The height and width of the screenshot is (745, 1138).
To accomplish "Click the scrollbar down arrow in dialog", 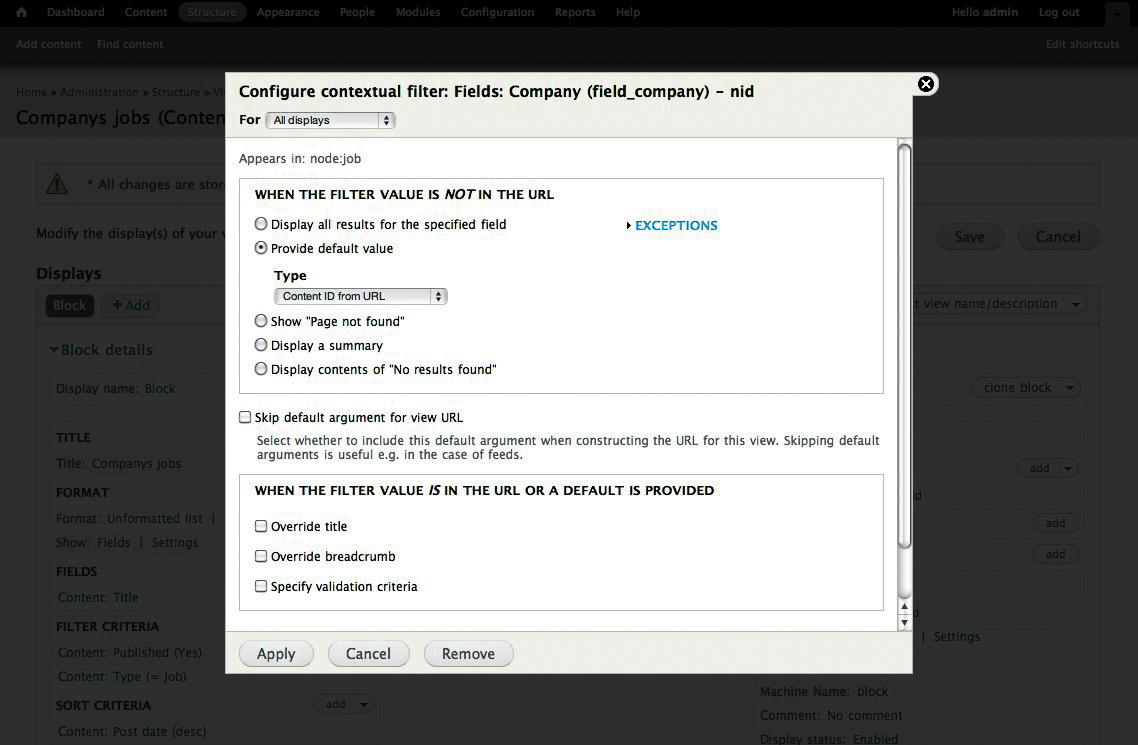I will 904,622.
